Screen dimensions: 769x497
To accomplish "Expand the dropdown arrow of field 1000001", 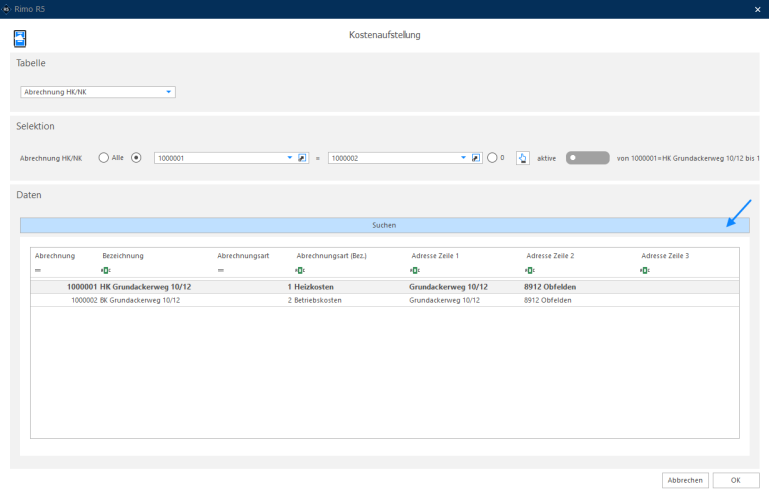I will coord(289,158).
